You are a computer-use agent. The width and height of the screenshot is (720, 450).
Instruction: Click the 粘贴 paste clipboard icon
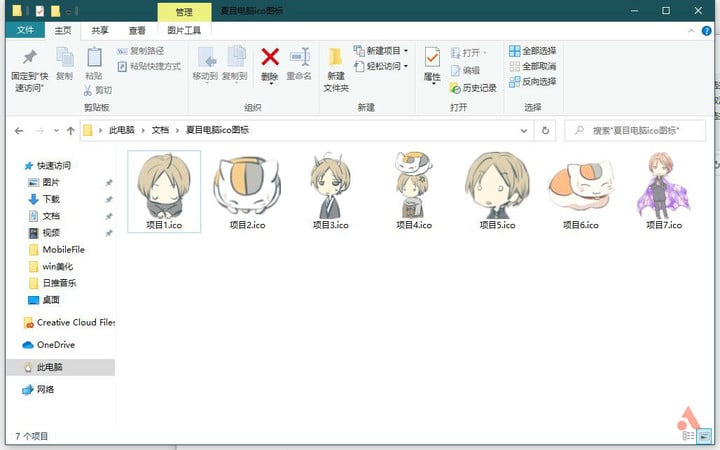pos(94,57)
